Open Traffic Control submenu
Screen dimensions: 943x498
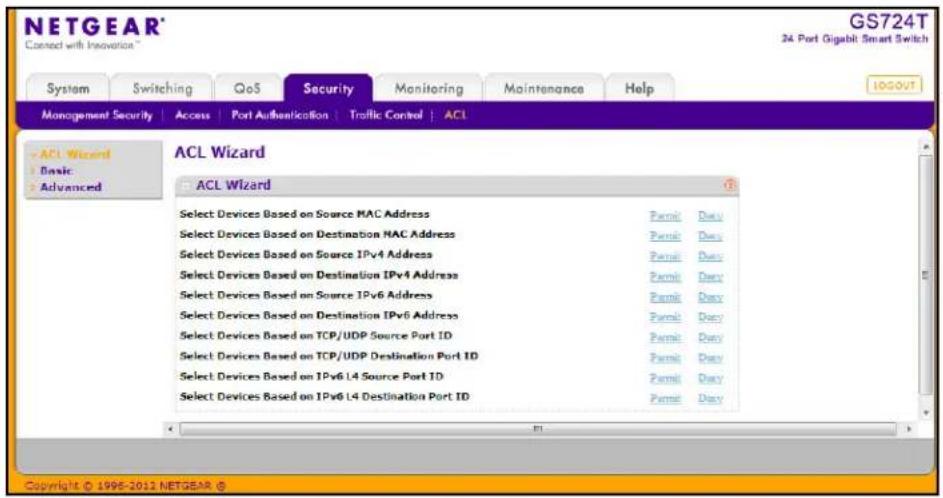pyautogui.click(x=385, y=115)
